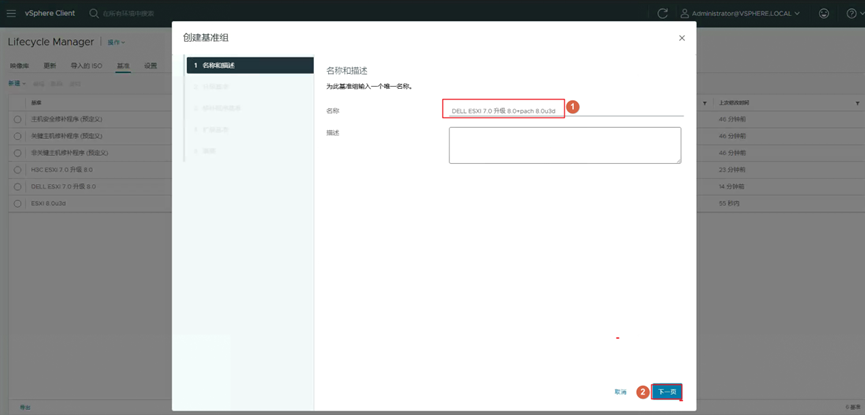Click the 名称 input field
Image resolution: width=865 pixels, height=415 pixels.
tap(566, 110)
